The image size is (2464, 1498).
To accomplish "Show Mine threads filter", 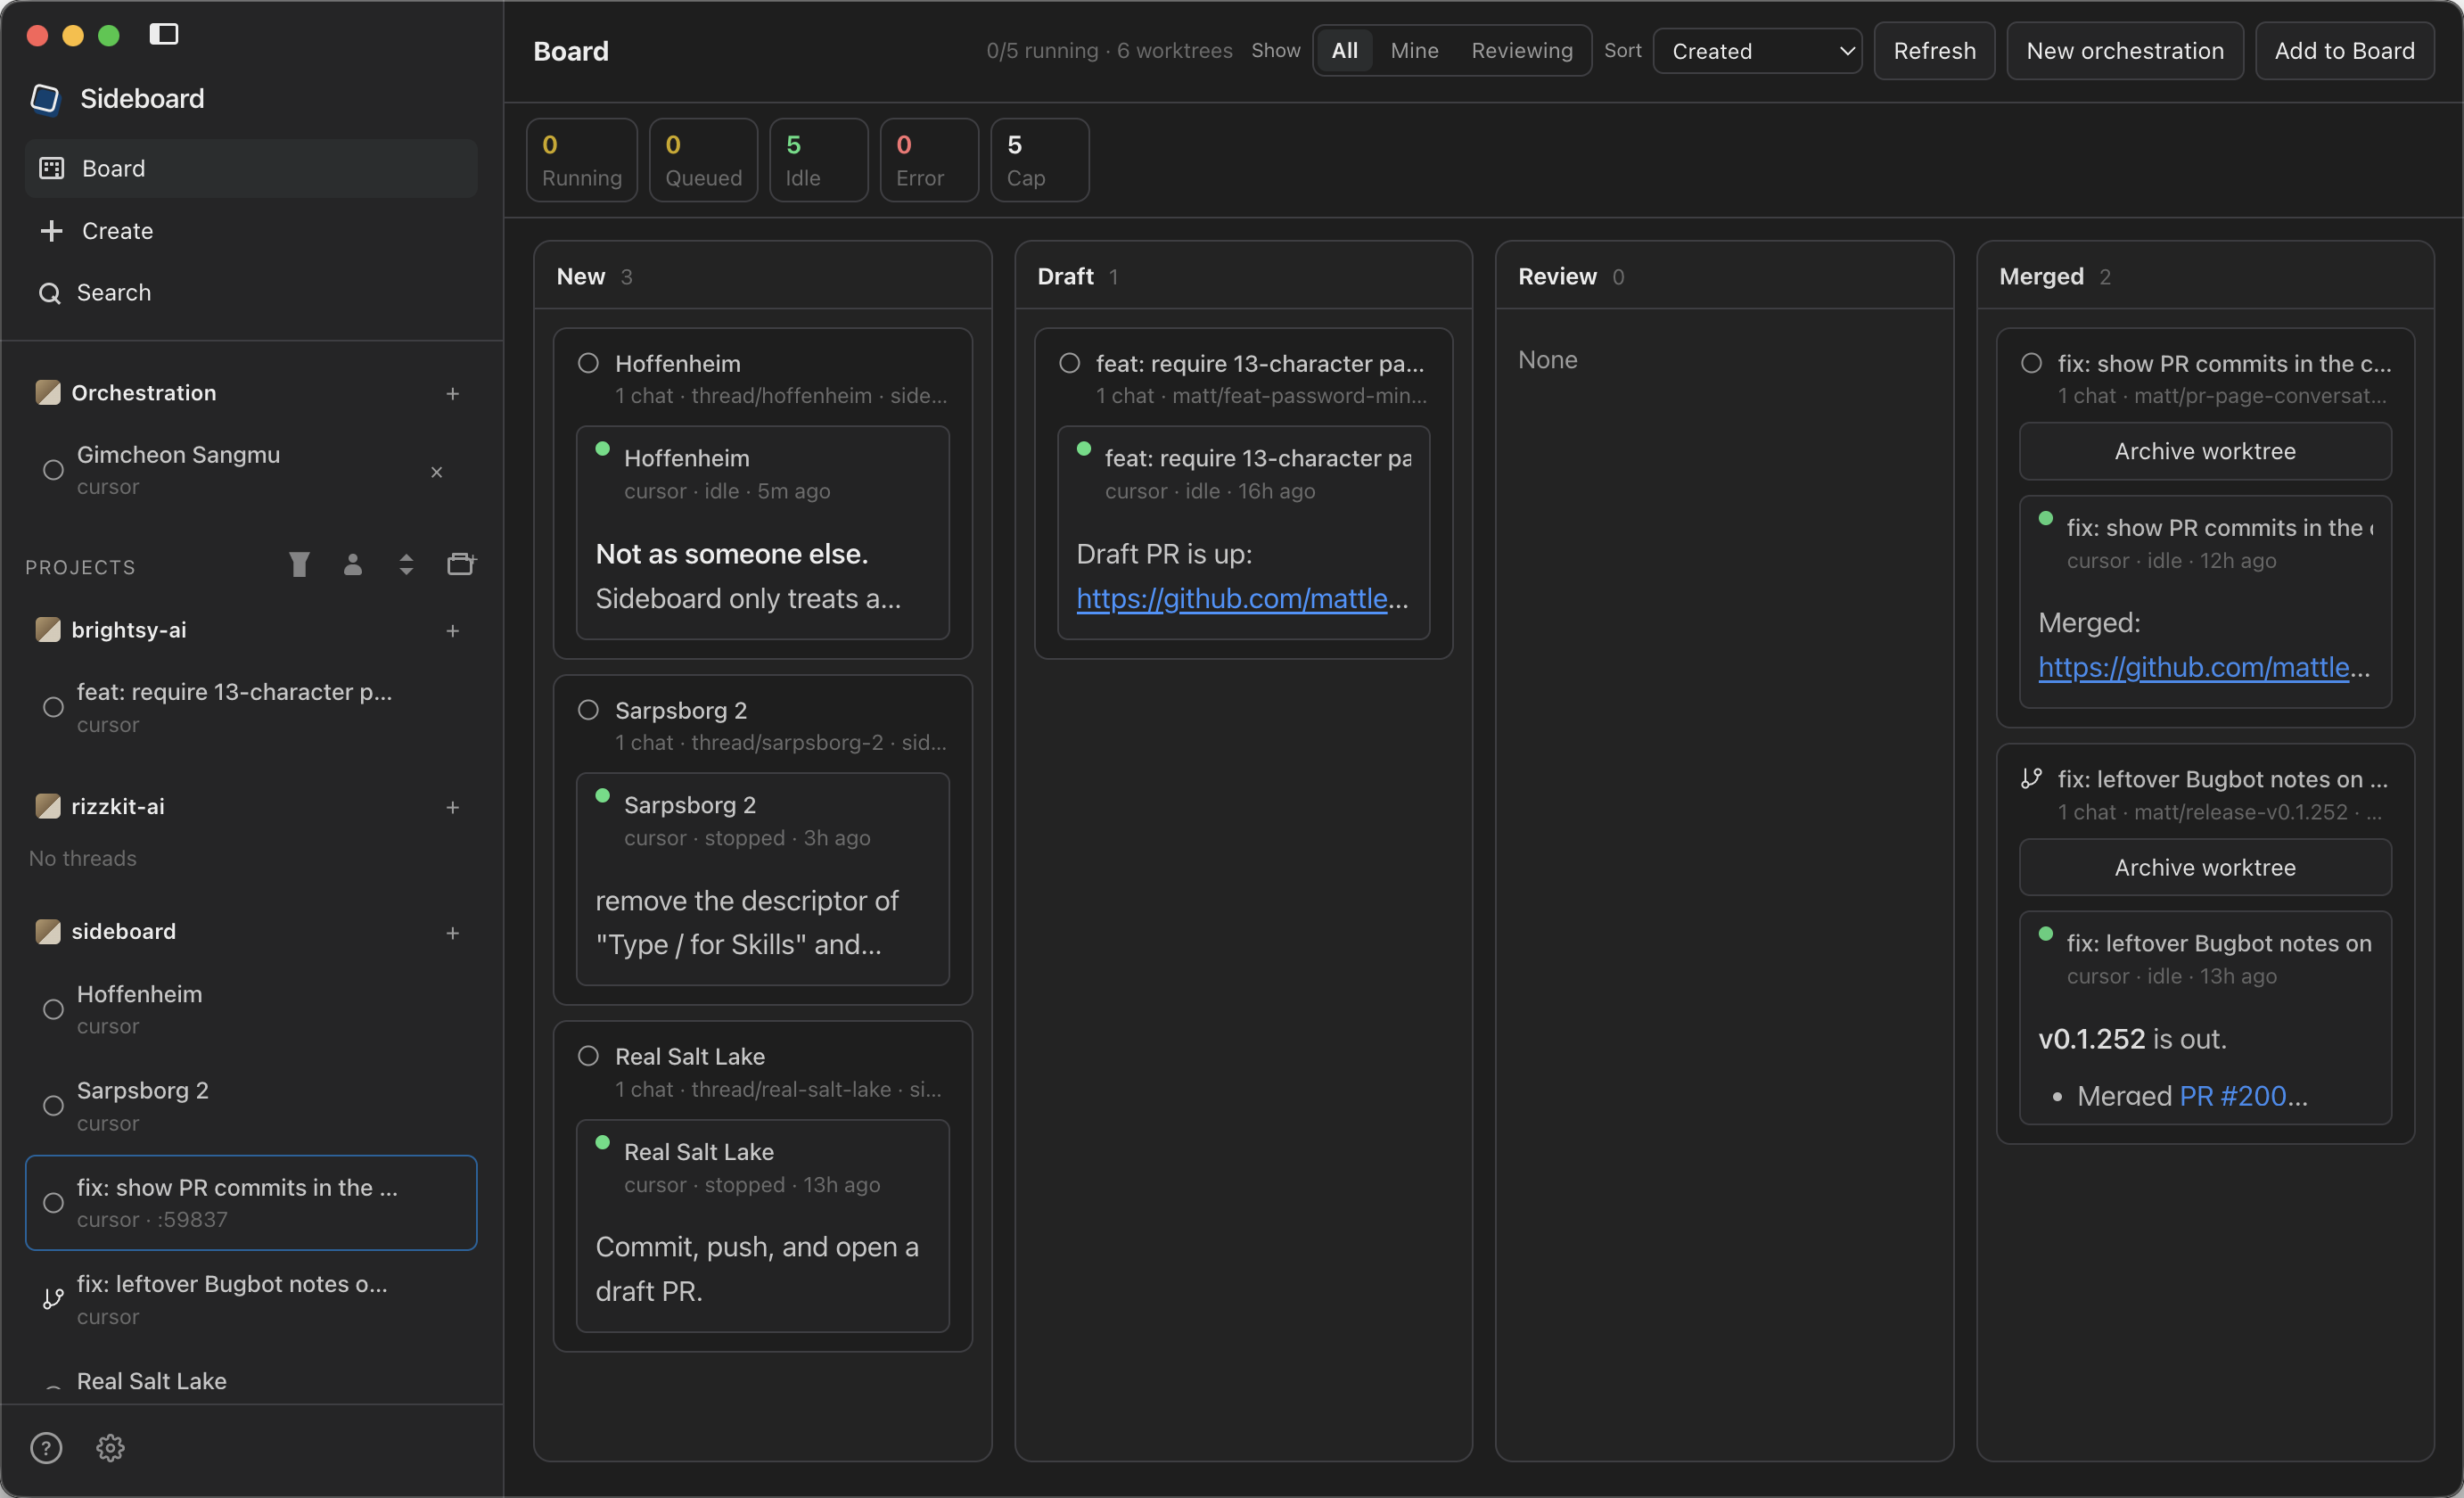I will (1414, 50).
